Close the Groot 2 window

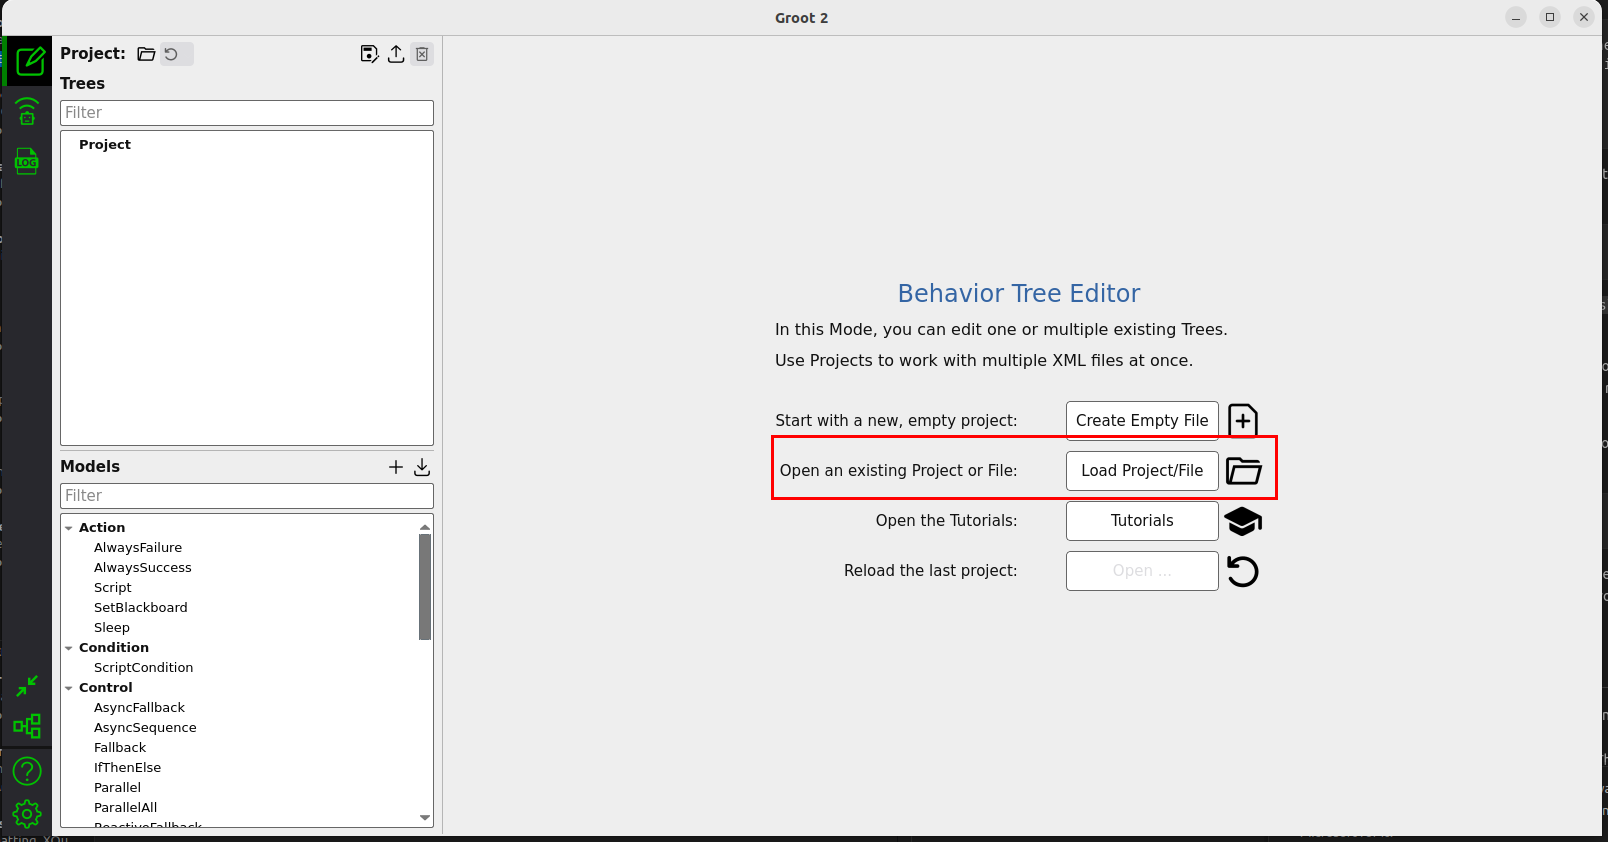click(1584, 17)
